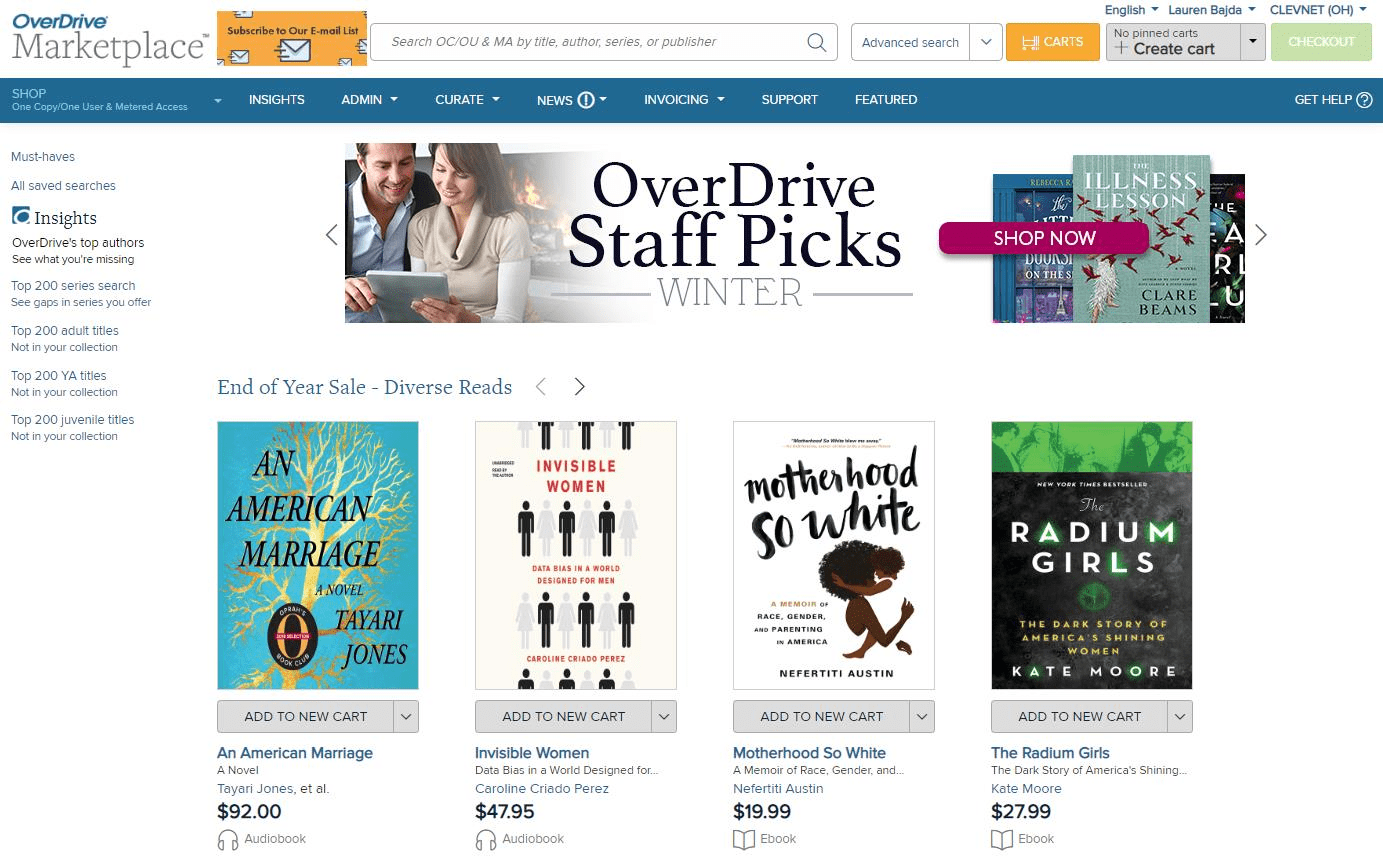Click the book icon under The Radium Girls

click(1002, 839)
